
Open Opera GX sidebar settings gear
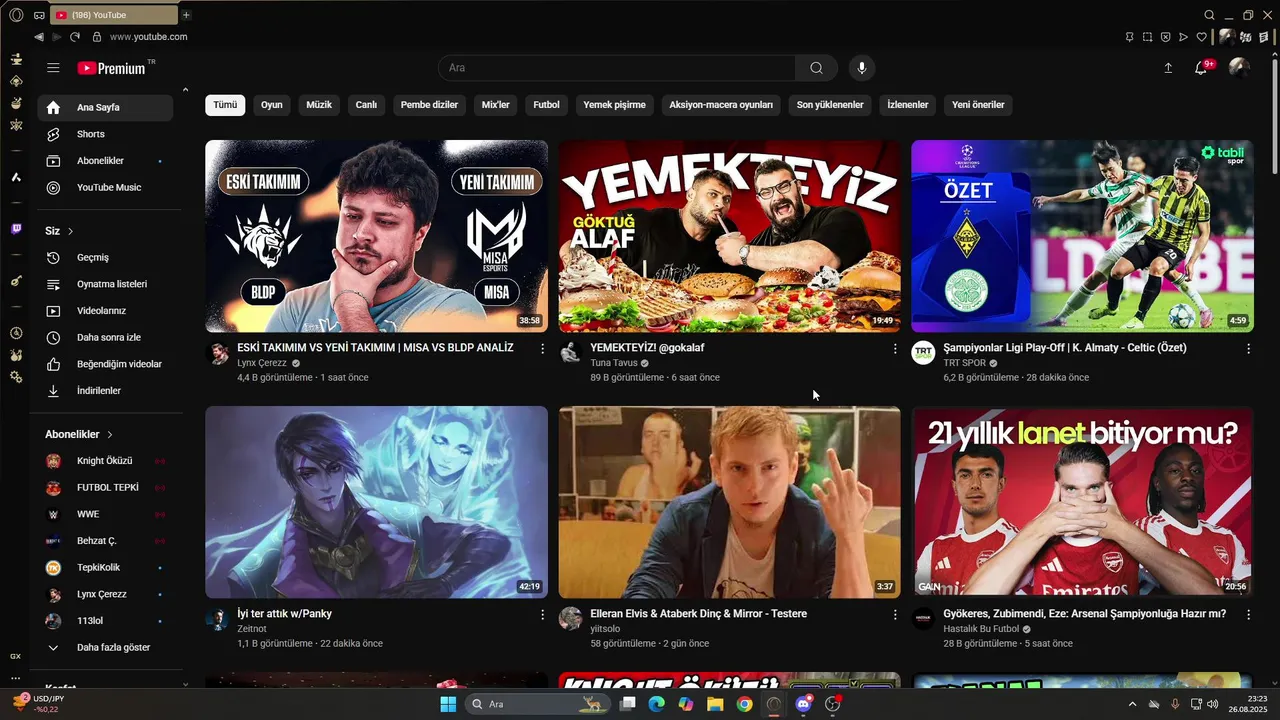tap(16, 377)
